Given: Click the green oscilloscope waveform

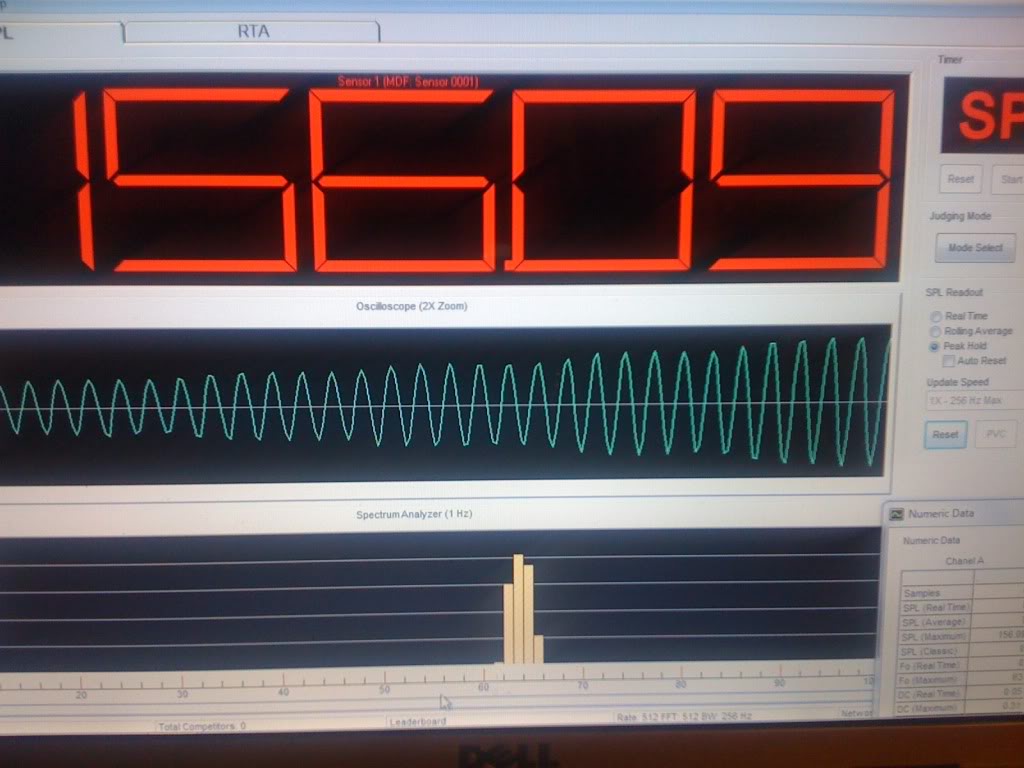Looking at the screenshot, I should pyautogui.click(x=444, y=405).
